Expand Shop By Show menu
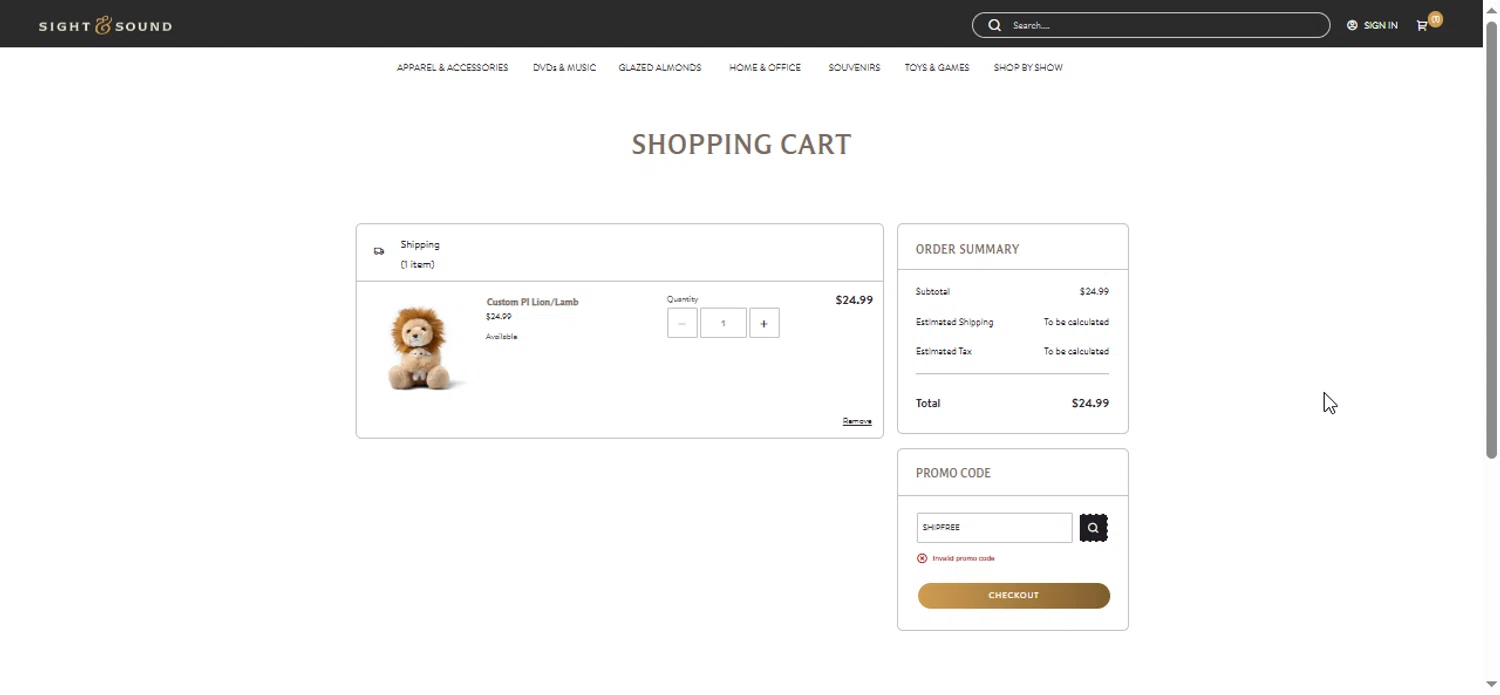 pos(1028,68)
